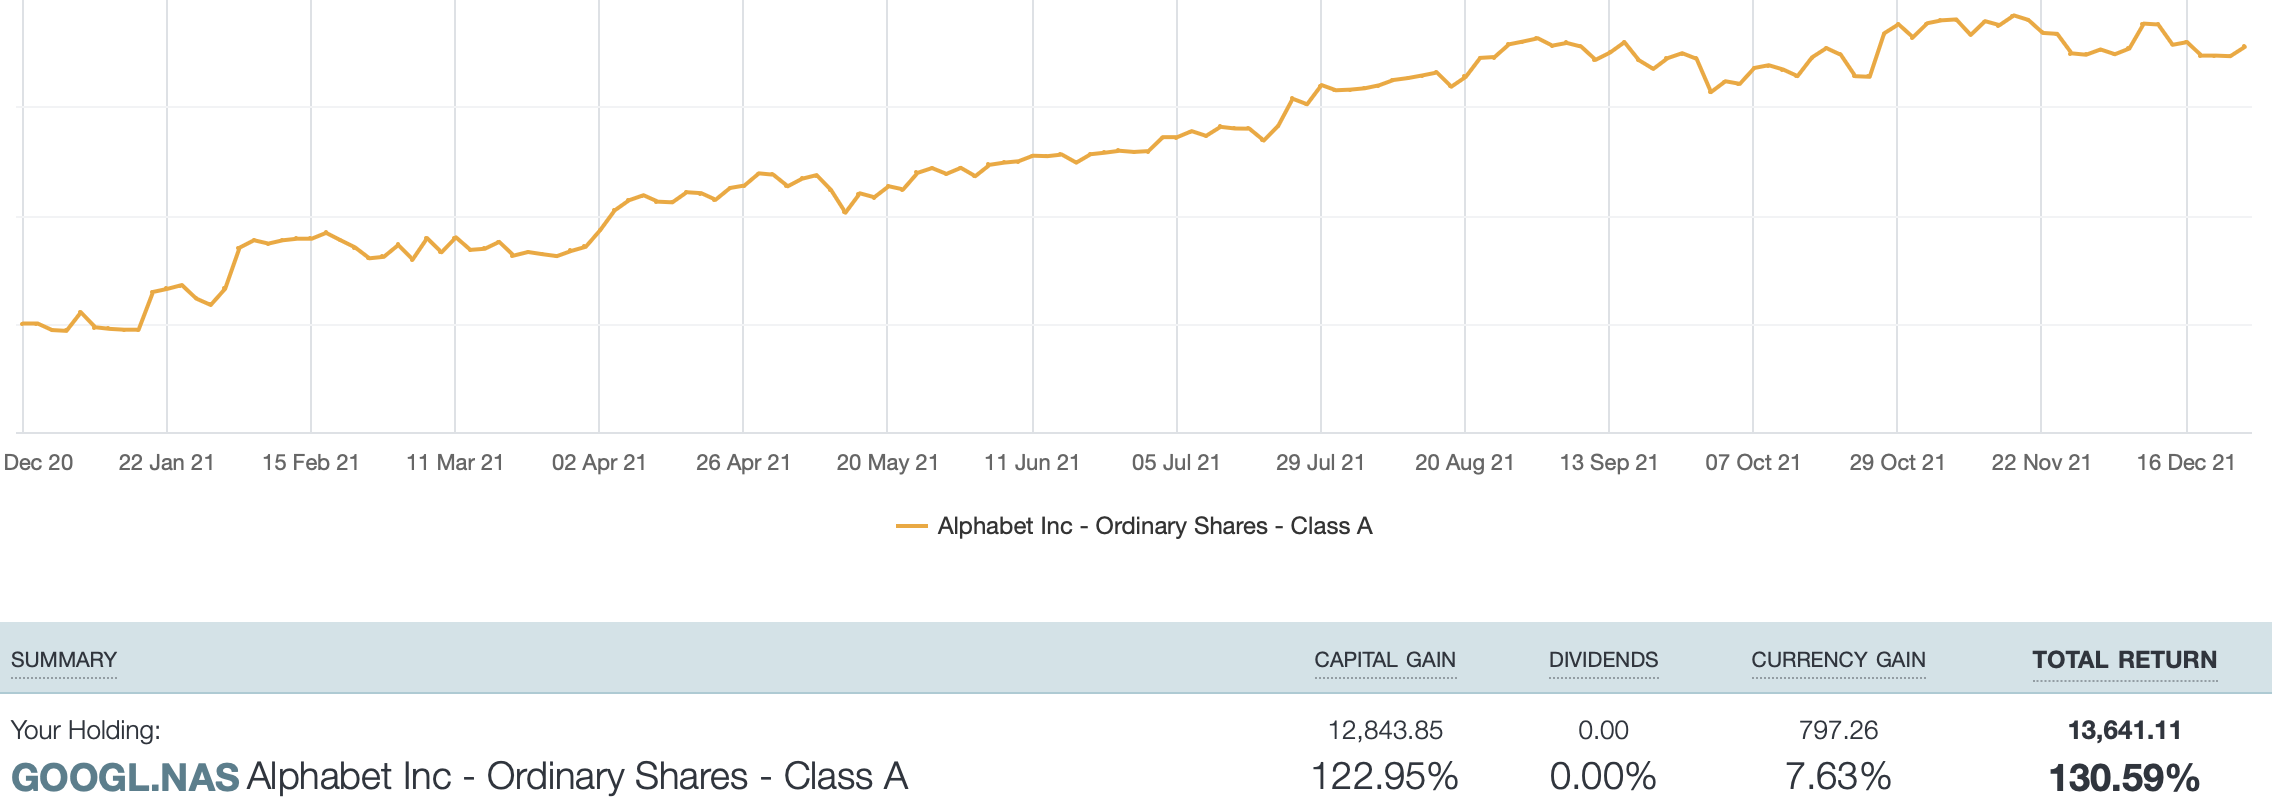Click the SUMMARY column header
The width and height of the screenshot is (2274, 812).
click(64, 660)
